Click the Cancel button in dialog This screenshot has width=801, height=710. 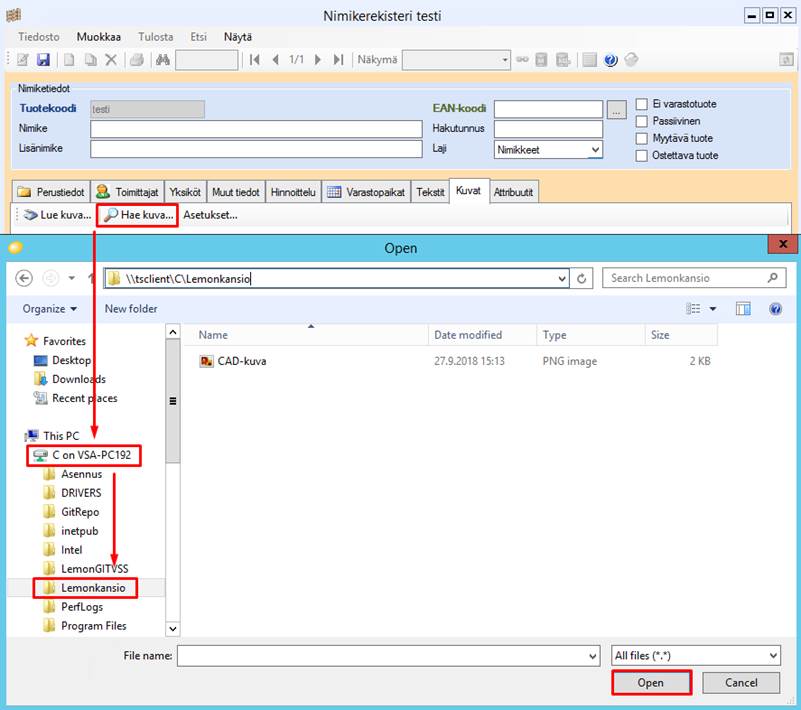point(741,683)
